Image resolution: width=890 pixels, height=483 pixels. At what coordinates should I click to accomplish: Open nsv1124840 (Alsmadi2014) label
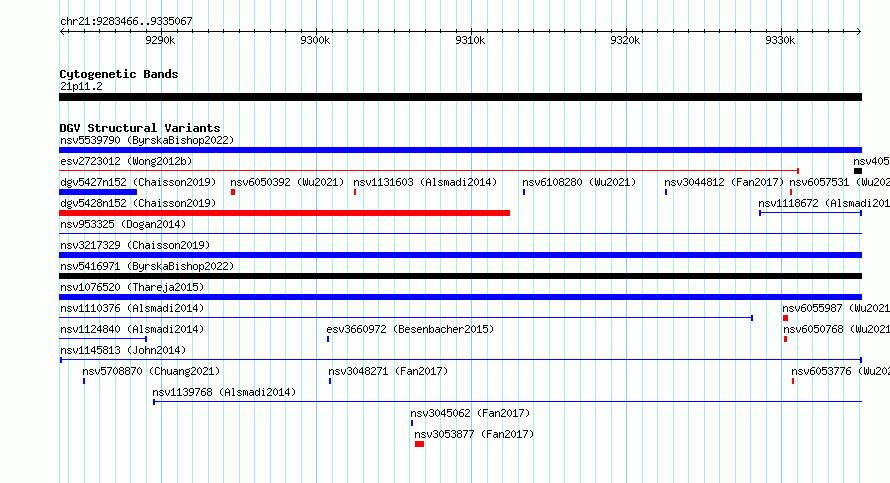[x=132, y=329]
